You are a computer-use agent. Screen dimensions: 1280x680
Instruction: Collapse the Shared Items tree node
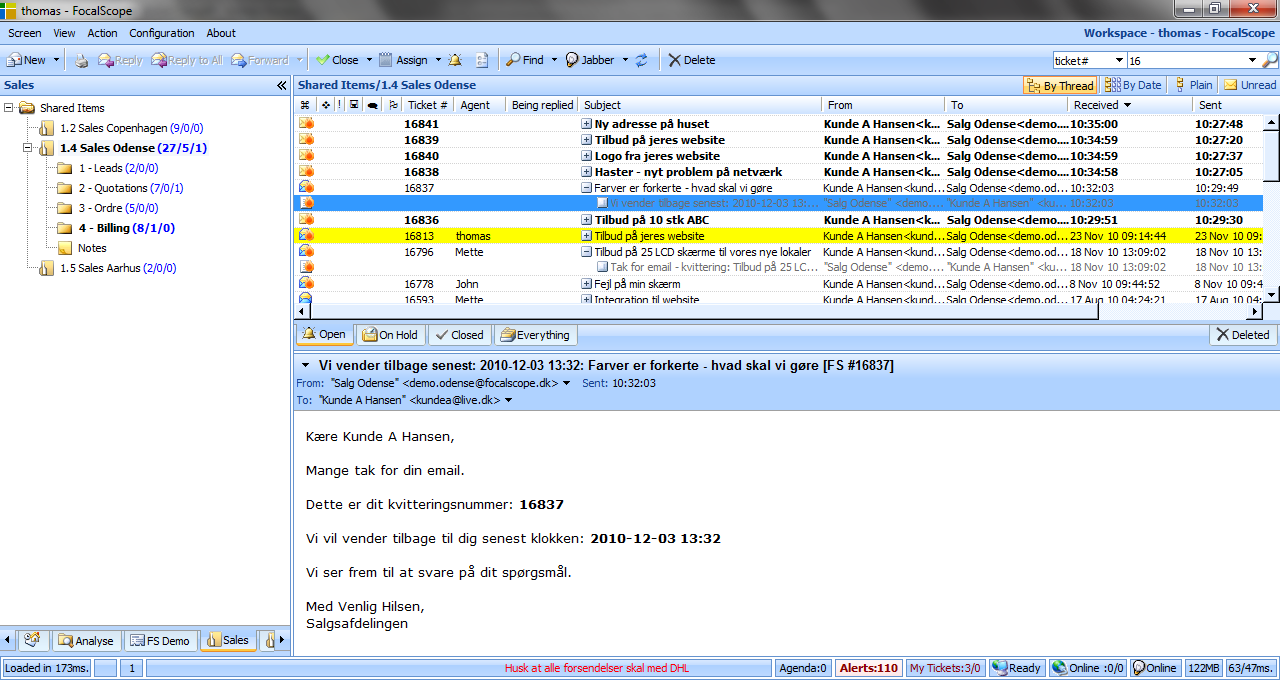(9, 108)
